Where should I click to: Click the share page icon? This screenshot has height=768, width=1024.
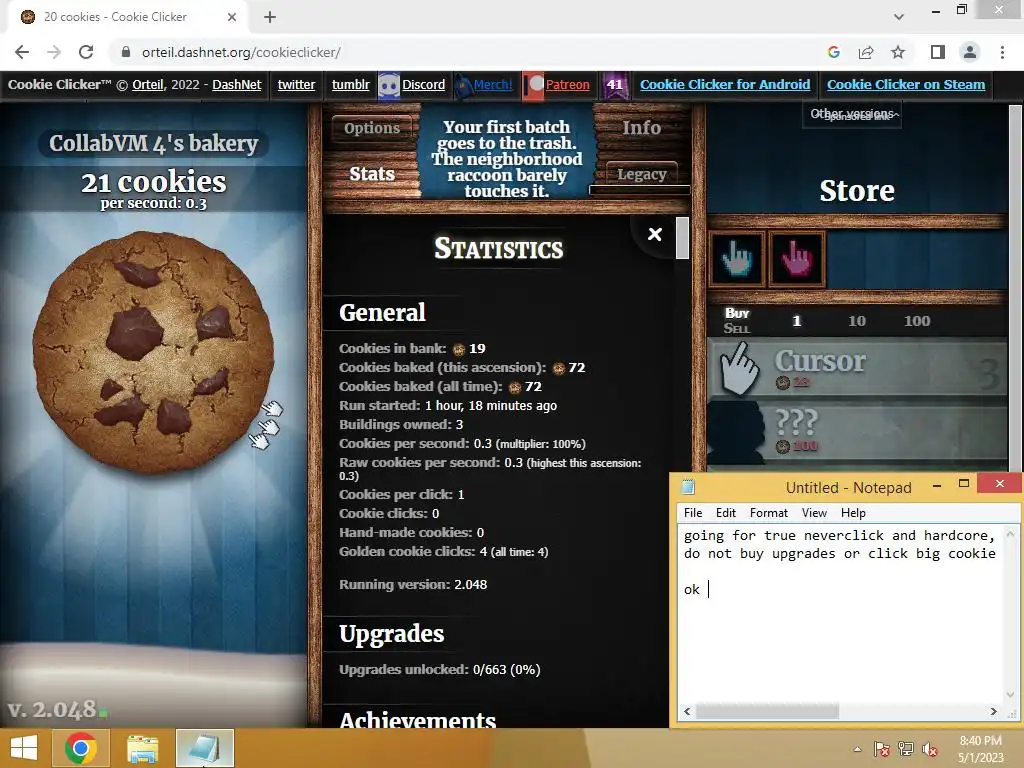click(866, 52)
